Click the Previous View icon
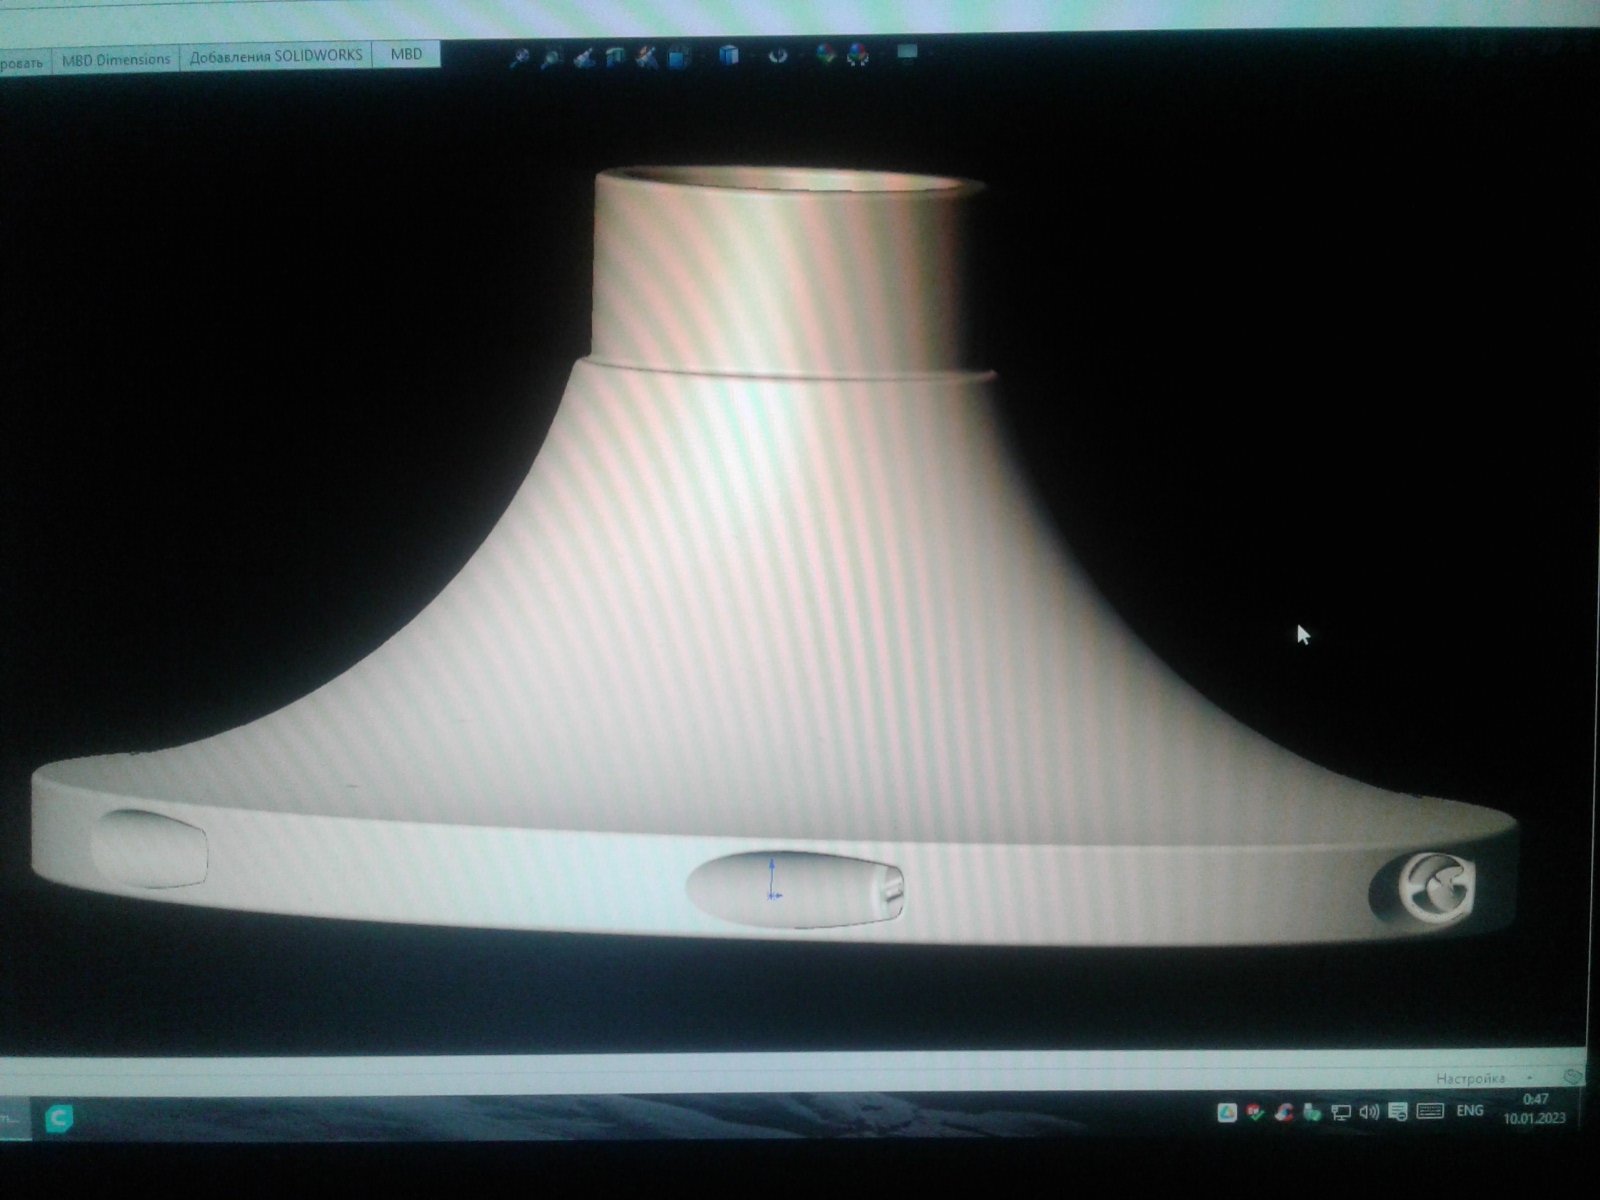 point(583,58)
